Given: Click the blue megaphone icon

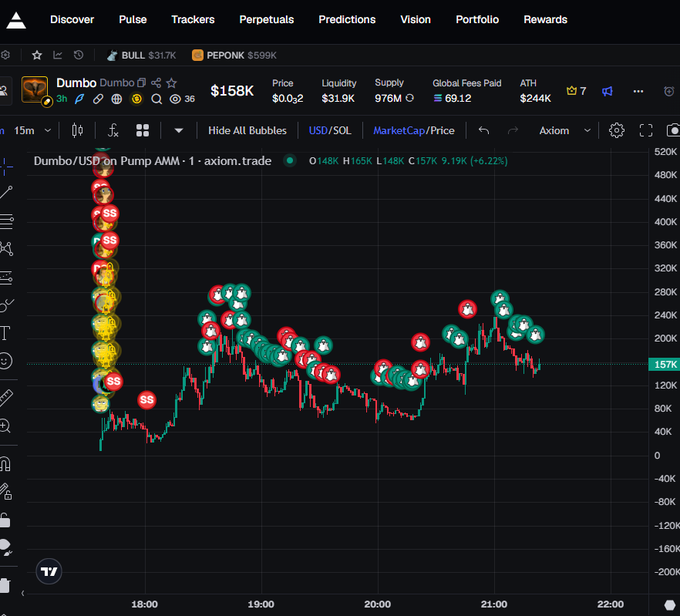Looking at the screenshot, I should [607, 91].
